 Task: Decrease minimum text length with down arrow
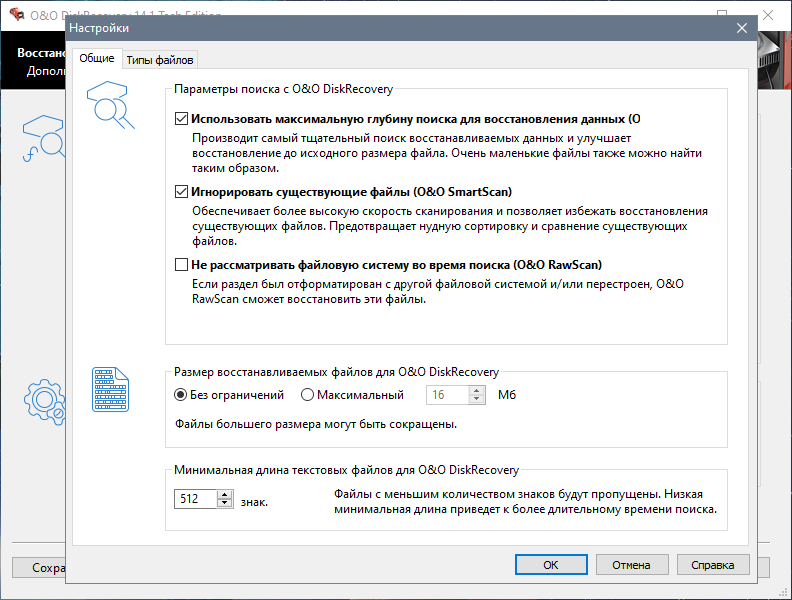(x=225, y=503)
